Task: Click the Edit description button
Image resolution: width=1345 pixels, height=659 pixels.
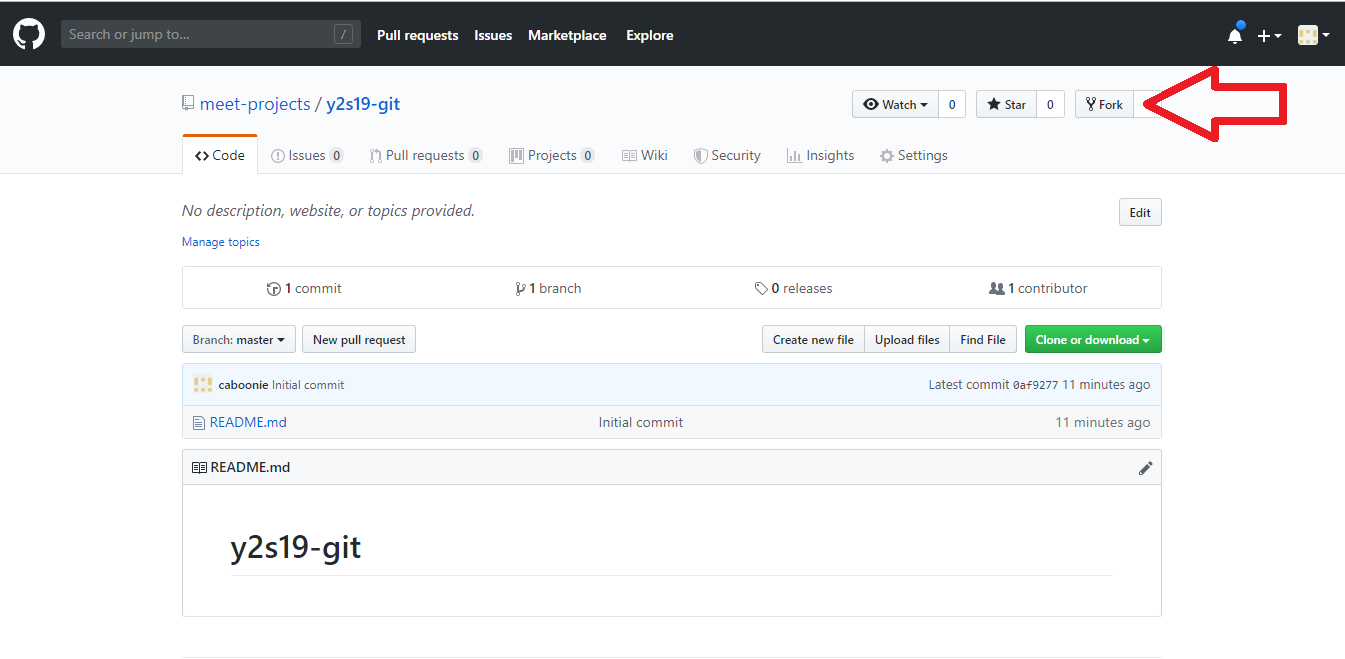Action: [1140, 212]
